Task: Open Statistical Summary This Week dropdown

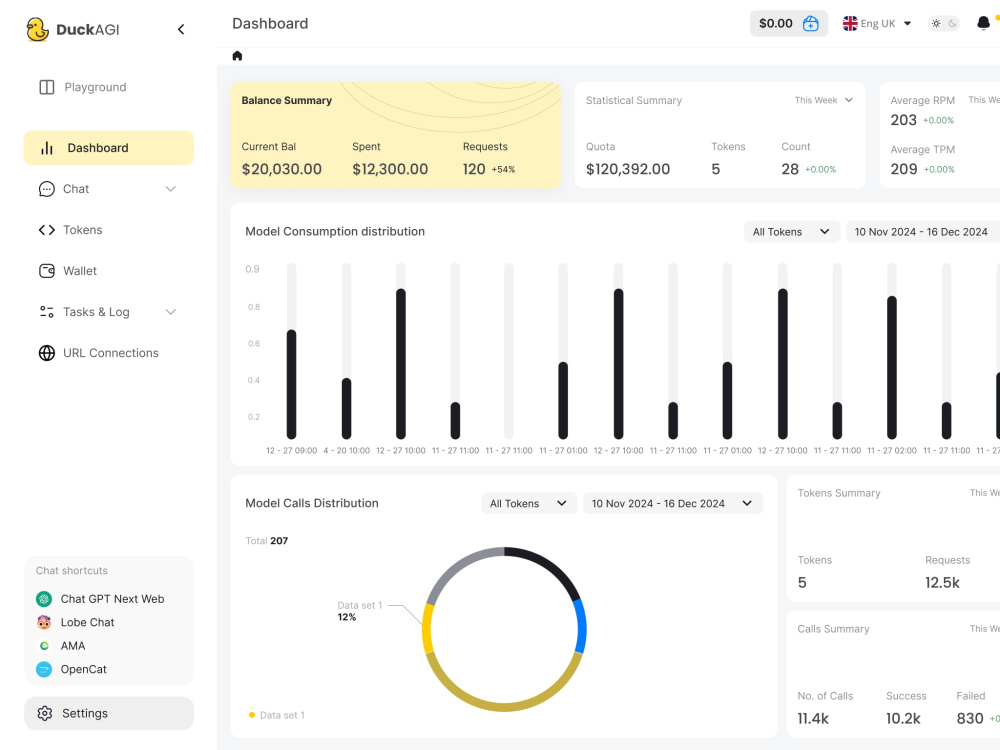Action: (823, 100)
